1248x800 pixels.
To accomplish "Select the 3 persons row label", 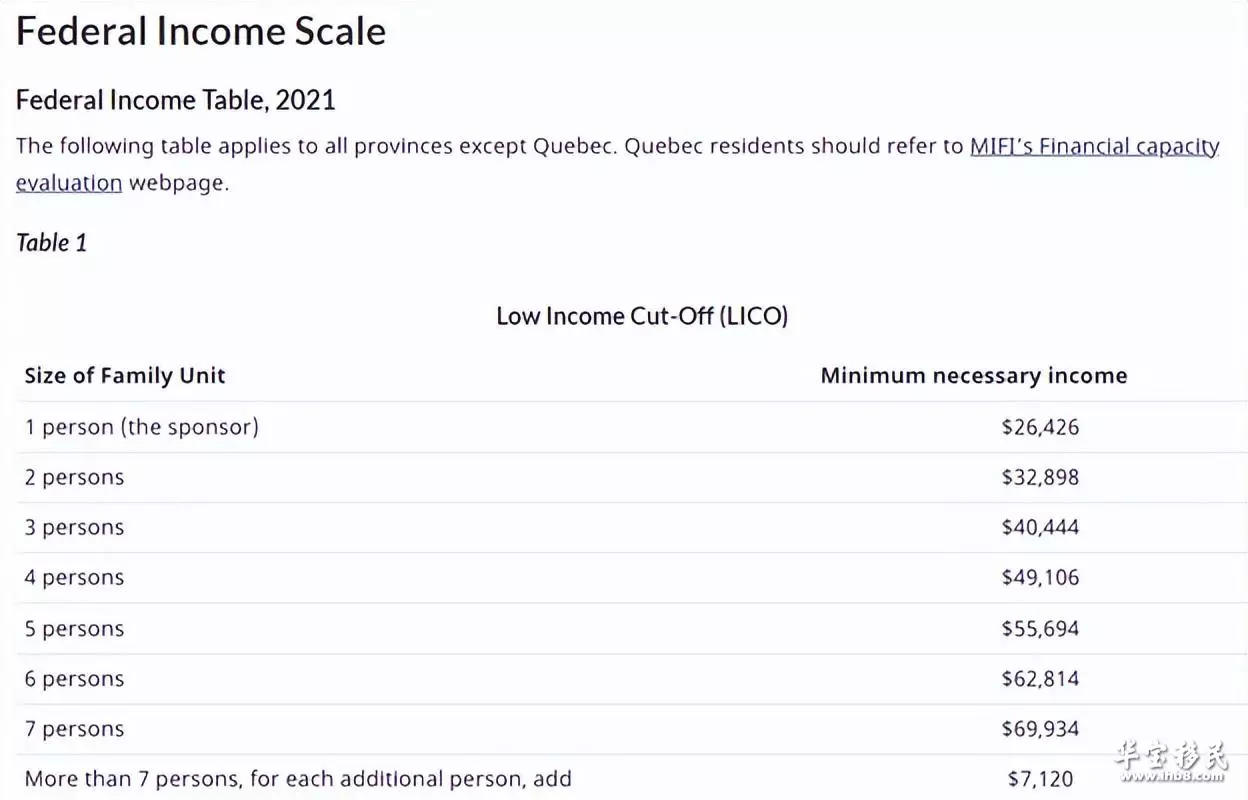I will 74,527.
